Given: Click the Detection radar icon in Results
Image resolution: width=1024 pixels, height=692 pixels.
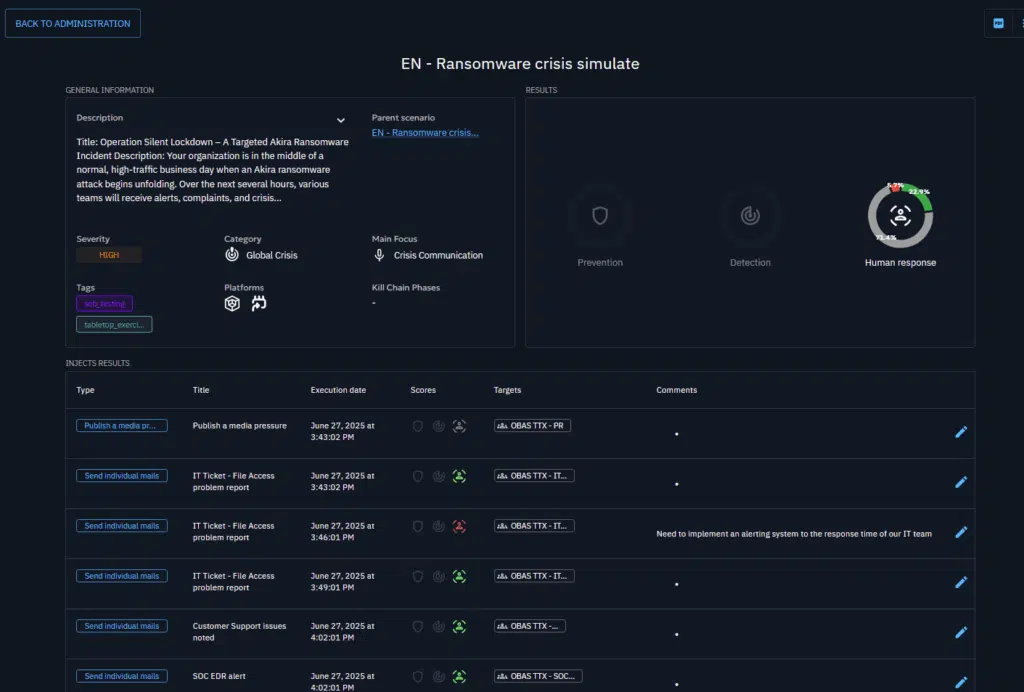Looking at the screenshot, I should point(750,216).
